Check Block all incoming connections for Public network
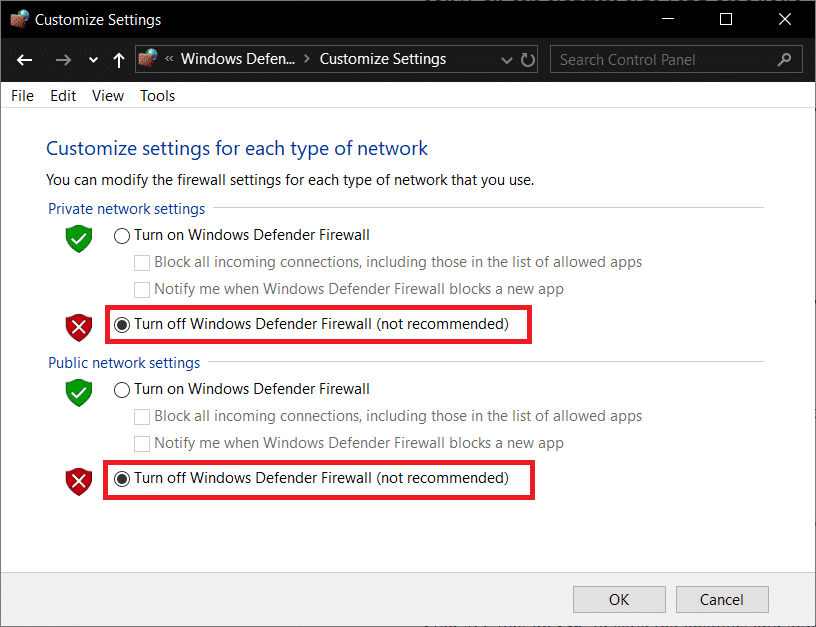This screenshot has width=816, height=627. (140, 416)
